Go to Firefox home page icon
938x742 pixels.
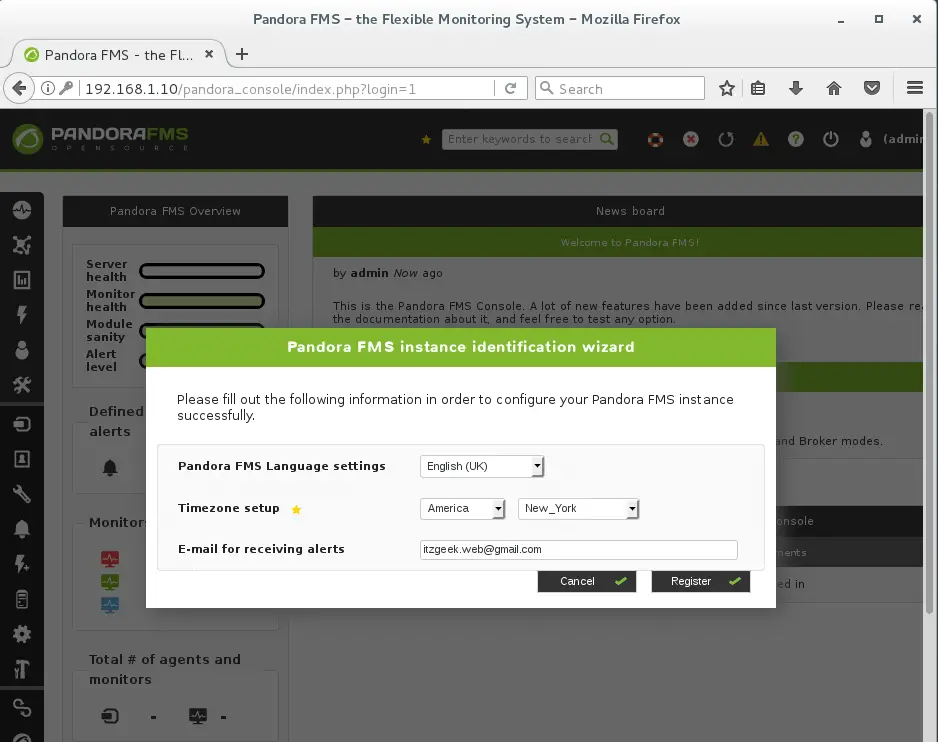[x=834, y=89]
